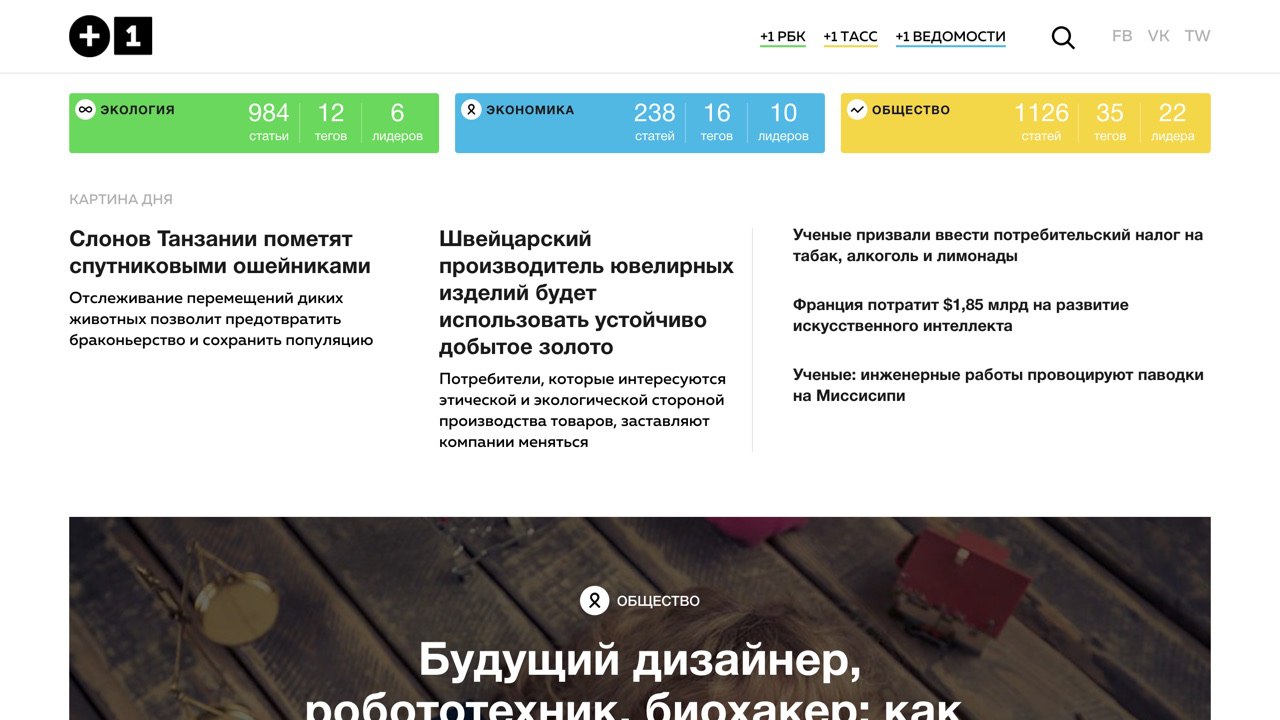Viewport: 1280px width, 720px height.
Task: Open article on Swiss jewelry maker's sustainable gold
Action: coord(587,293)
